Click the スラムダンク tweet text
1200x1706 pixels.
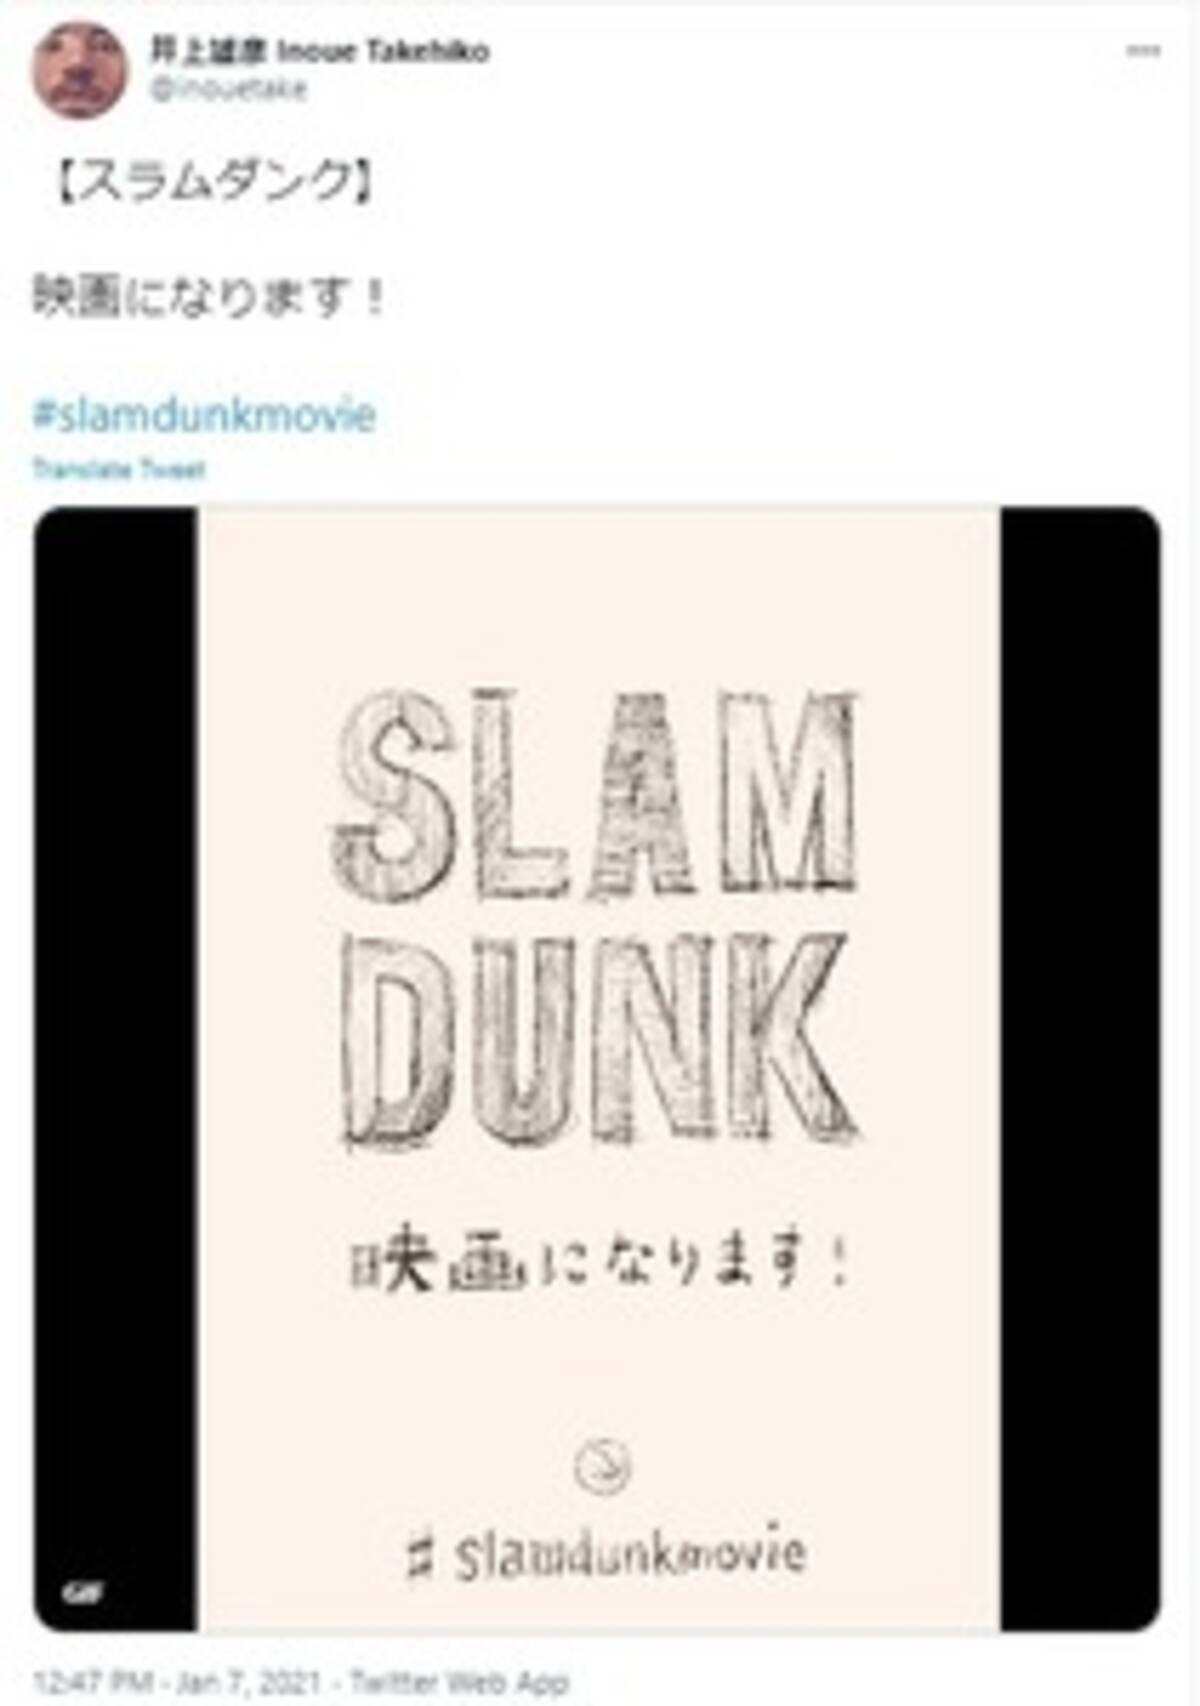tap(213, 183)
